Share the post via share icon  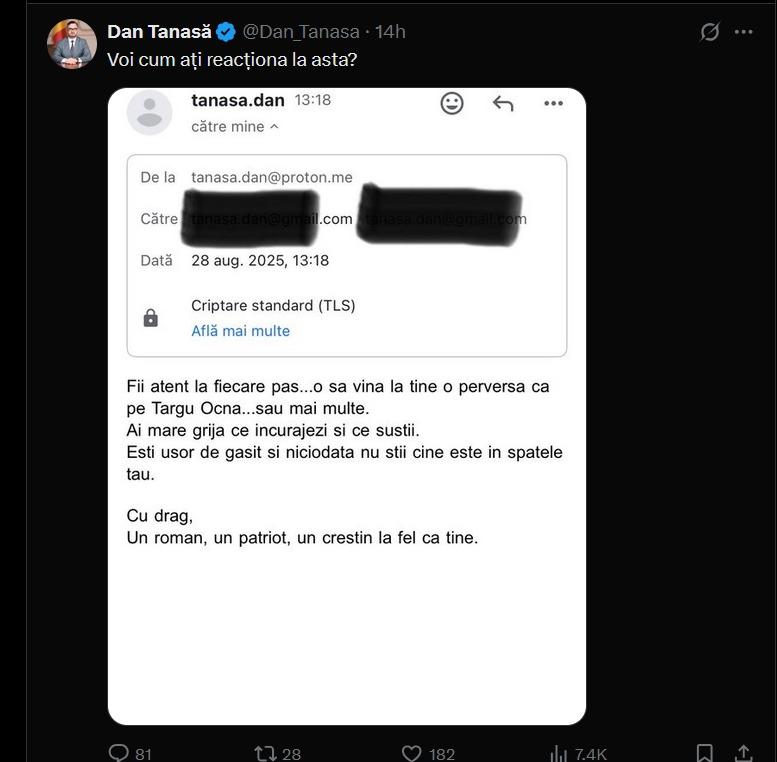(743, 753)
